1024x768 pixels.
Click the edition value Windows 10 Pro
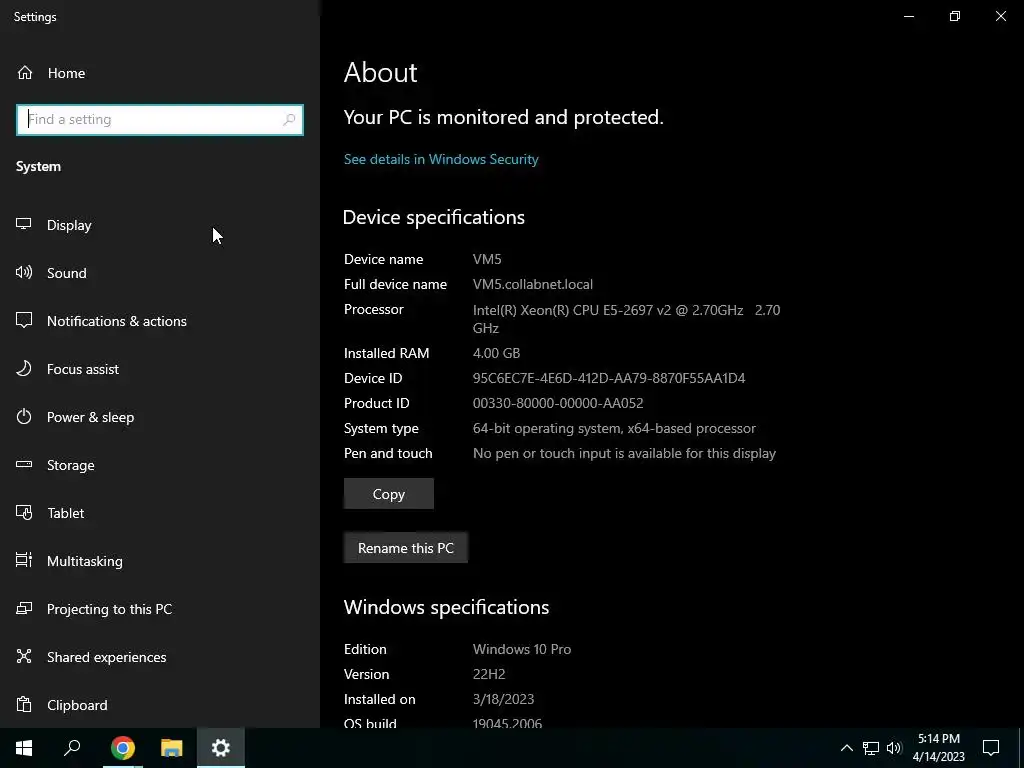click(x=522, y=649)
